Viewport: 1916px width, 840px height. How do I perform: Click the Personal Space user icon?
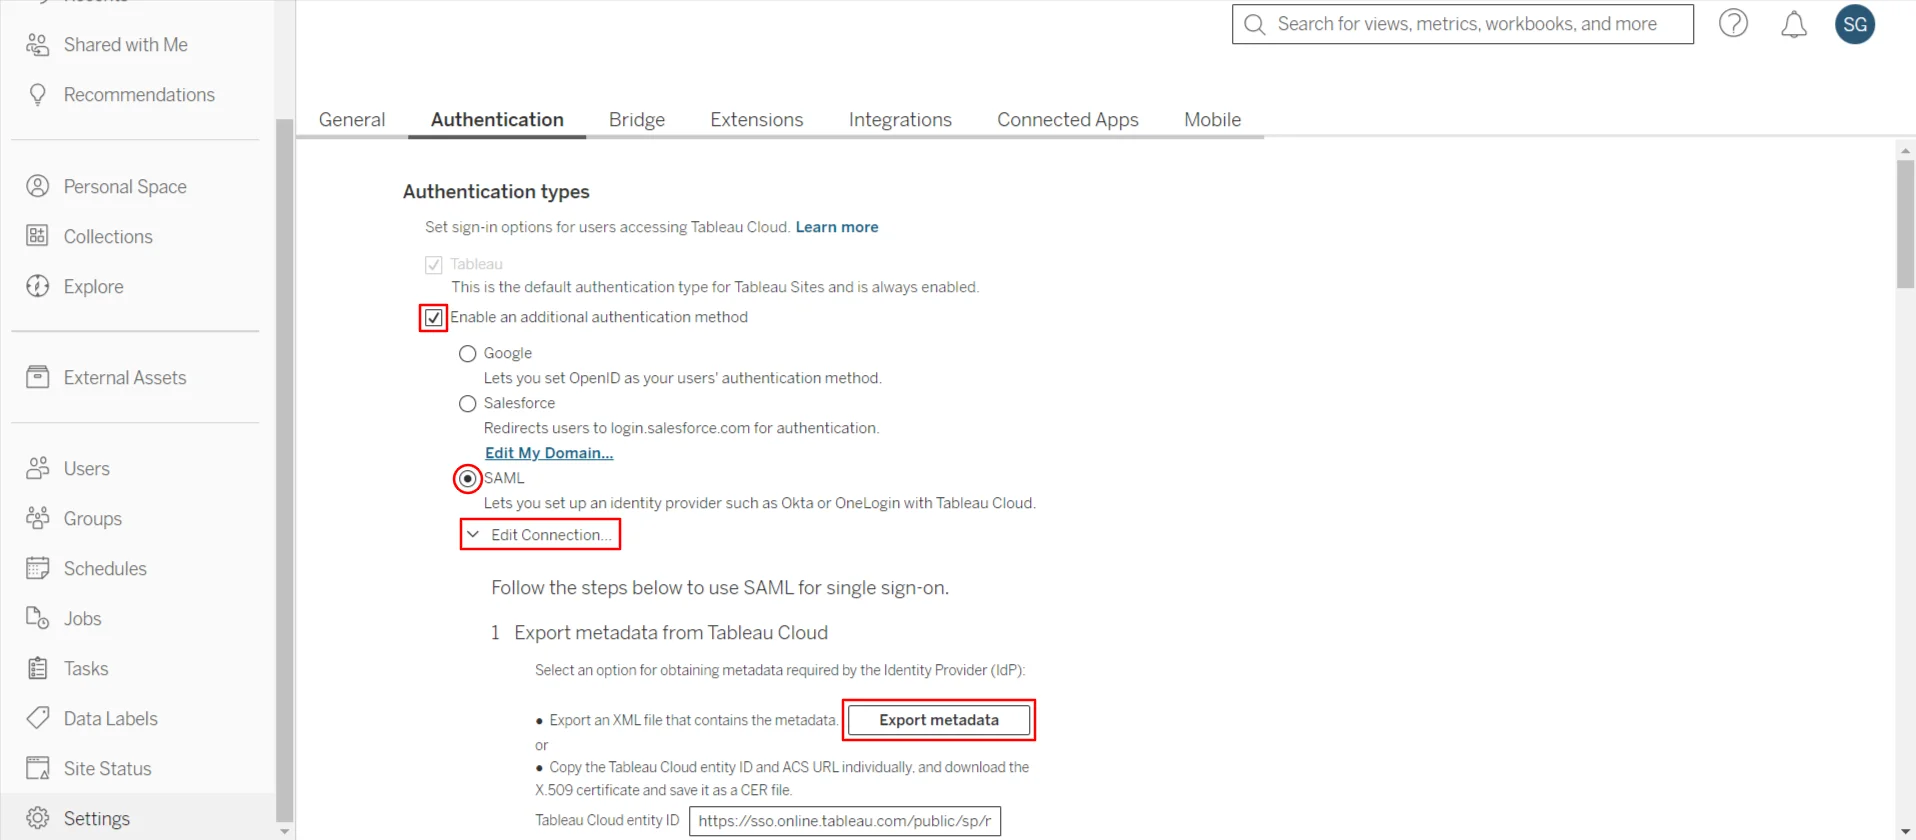(x=37, y=186)
